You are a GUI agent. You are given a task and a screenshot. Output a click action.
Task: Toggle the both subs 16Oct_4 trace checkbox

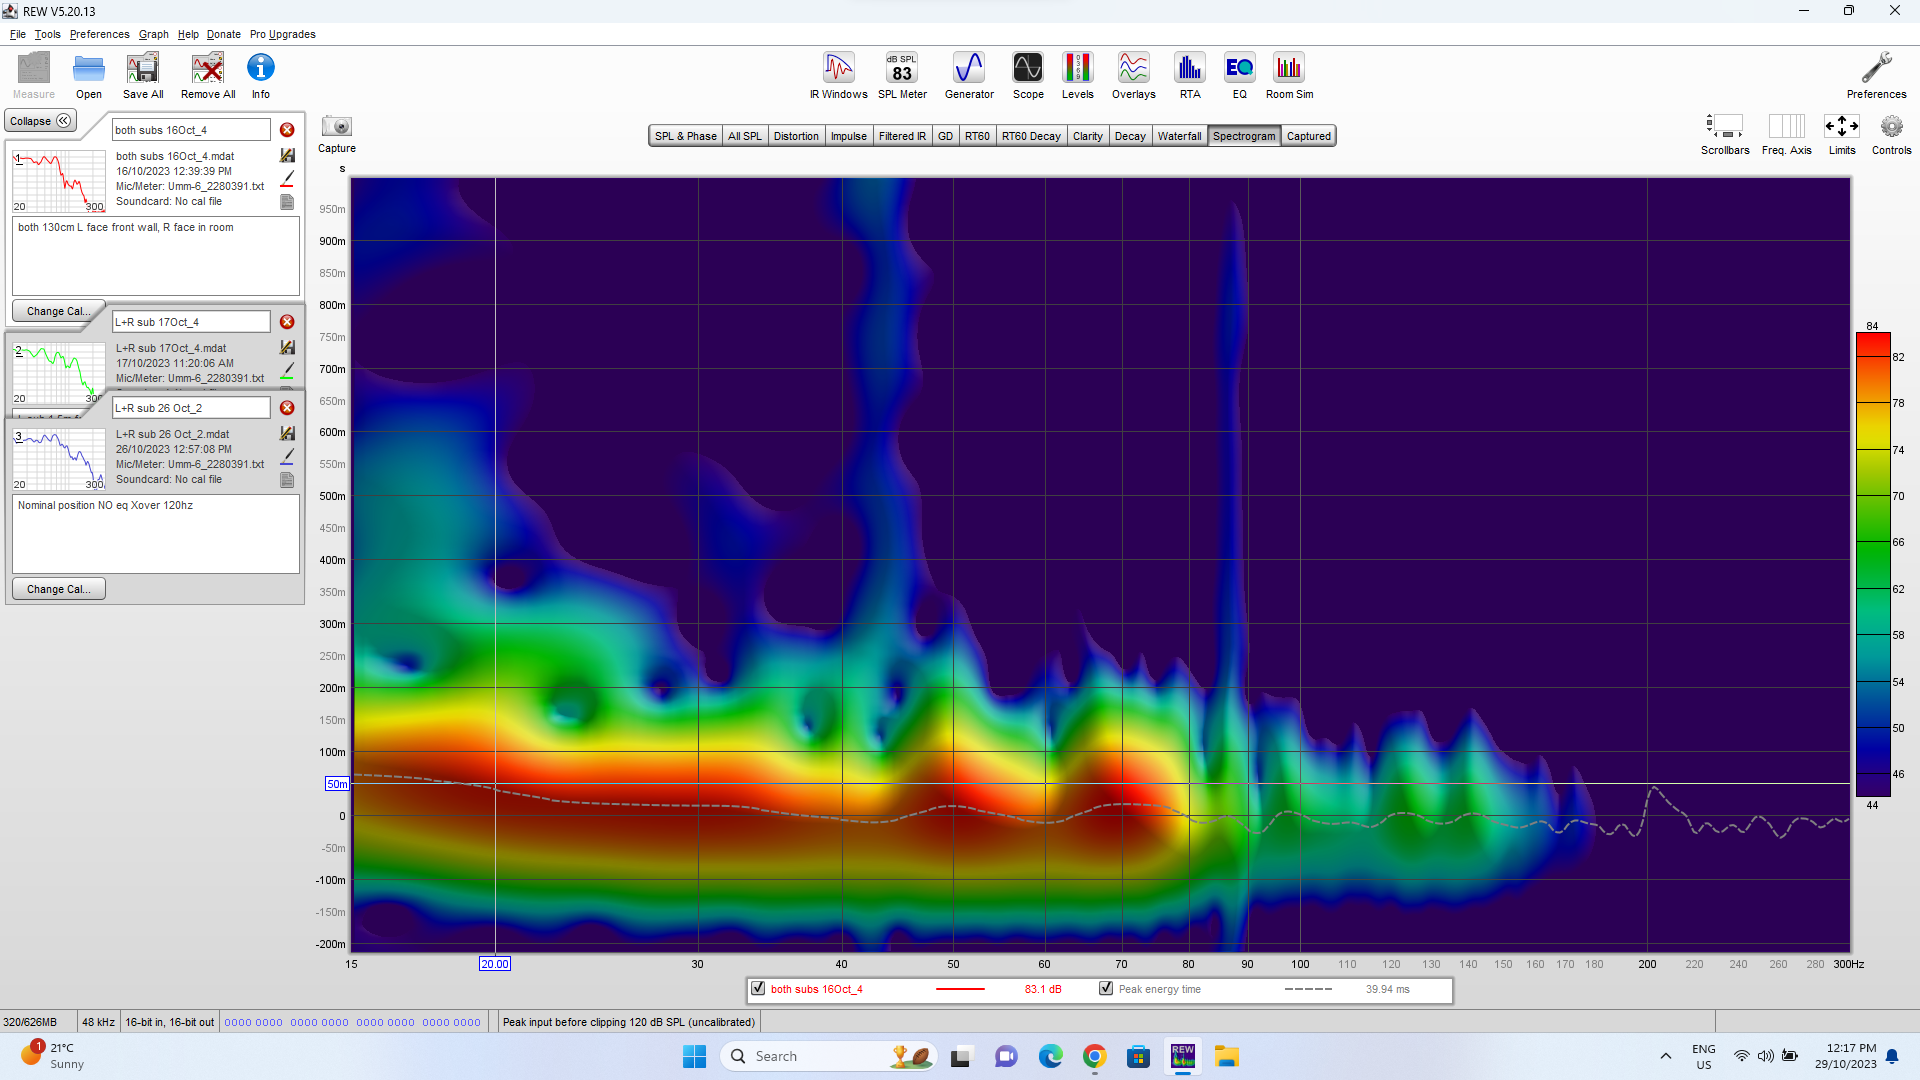(x=758, y=989)
